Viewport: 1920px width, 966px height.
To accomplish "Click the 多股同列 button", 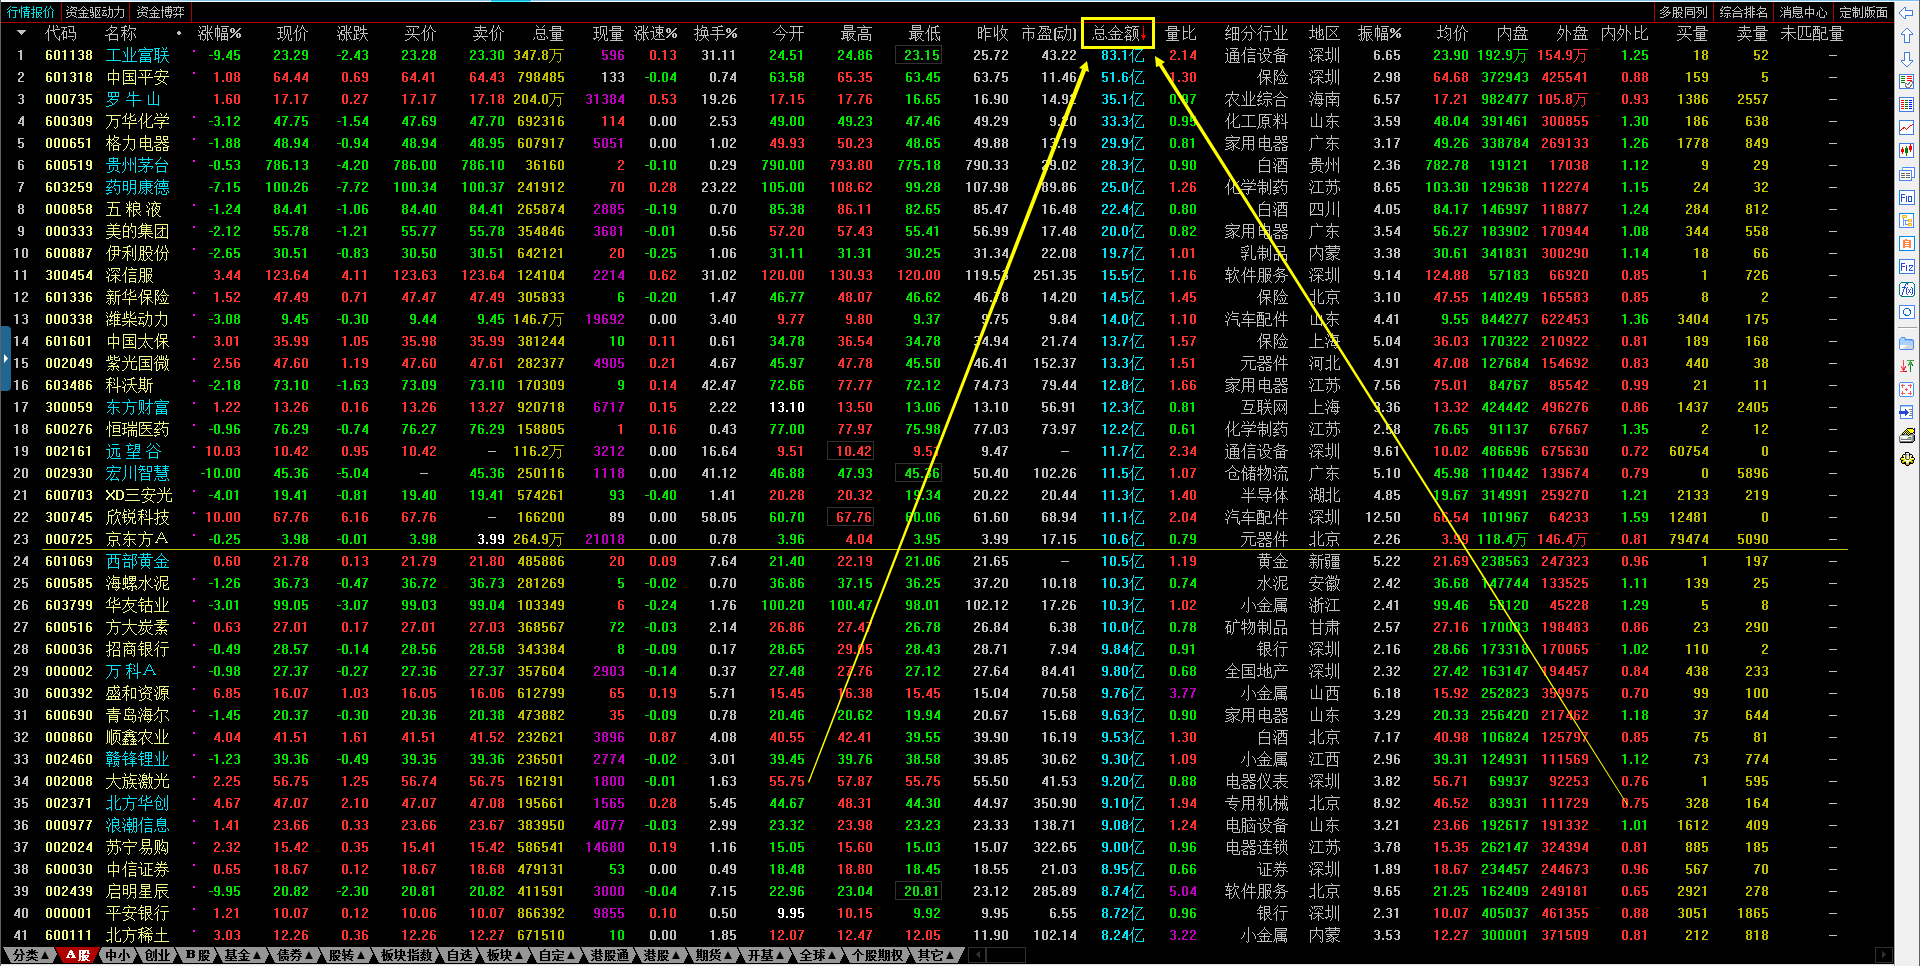I will (1684, 12).
